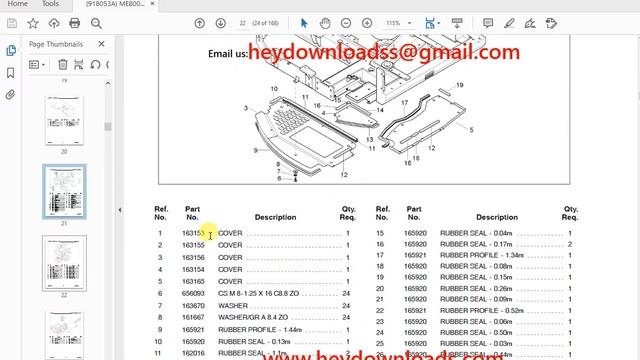Select the highlighter pen tool
The height and width of the screenshot is (360, 640).
[509, 23]
